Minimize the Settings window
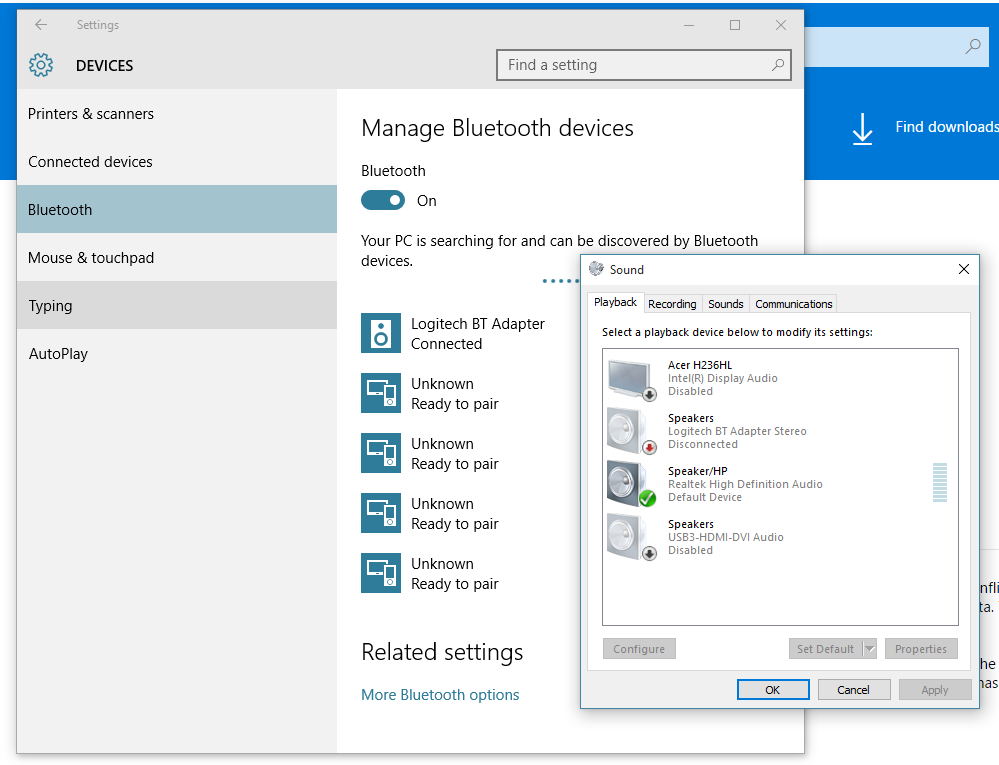Screen dimensions: 999x765 point(689,25)
